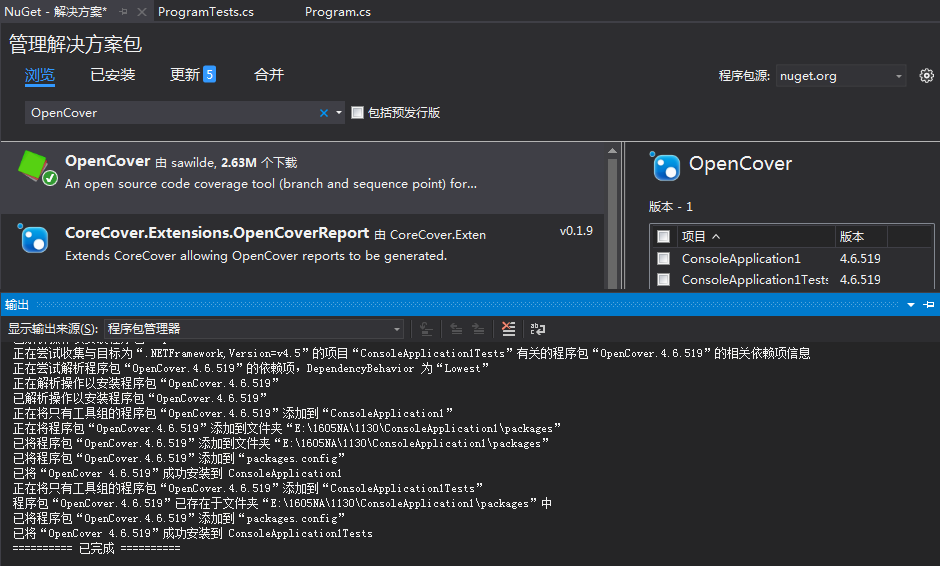Select ConsoleApplication1 project row name

[741, 258]
